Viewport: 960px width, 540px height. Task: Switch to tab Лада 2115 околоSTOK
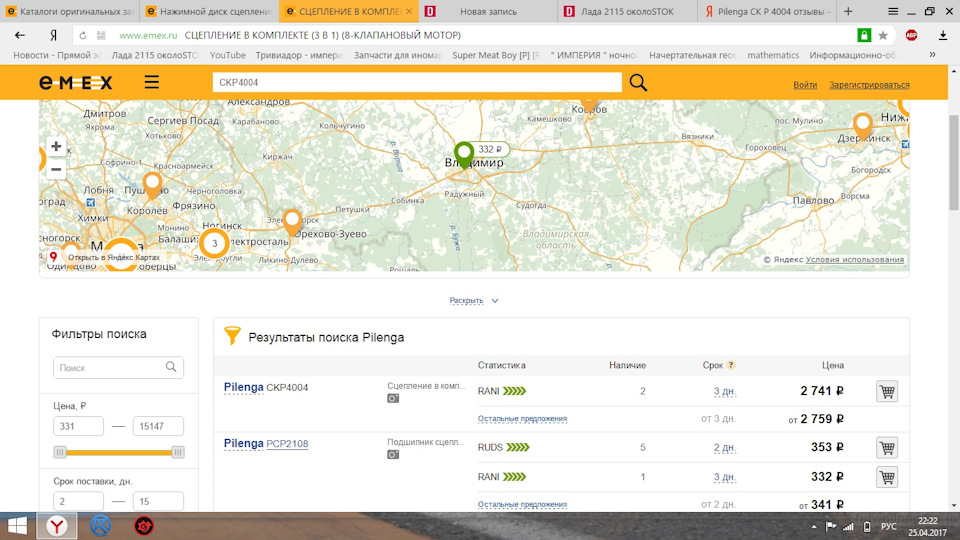(x=627, y=11)
